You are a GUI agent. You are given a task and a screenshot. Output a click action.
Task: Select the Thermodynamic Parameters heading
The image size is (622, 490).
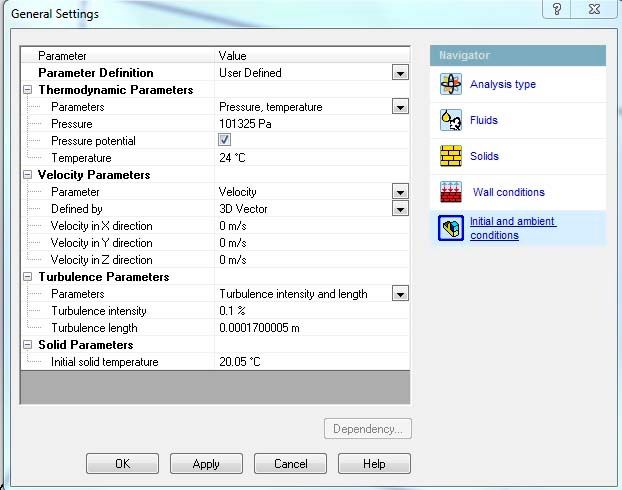115,90
